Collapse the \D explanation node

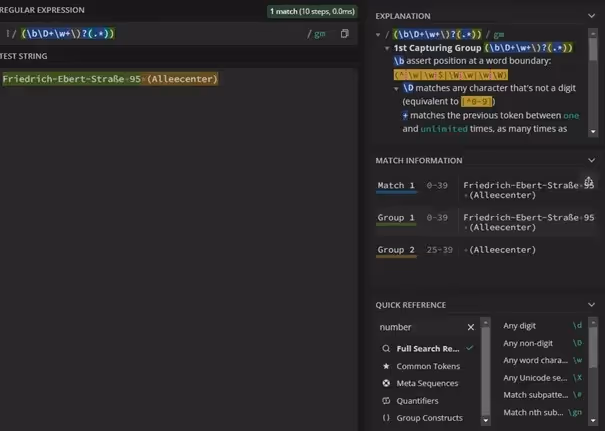(x=396, y=89)
